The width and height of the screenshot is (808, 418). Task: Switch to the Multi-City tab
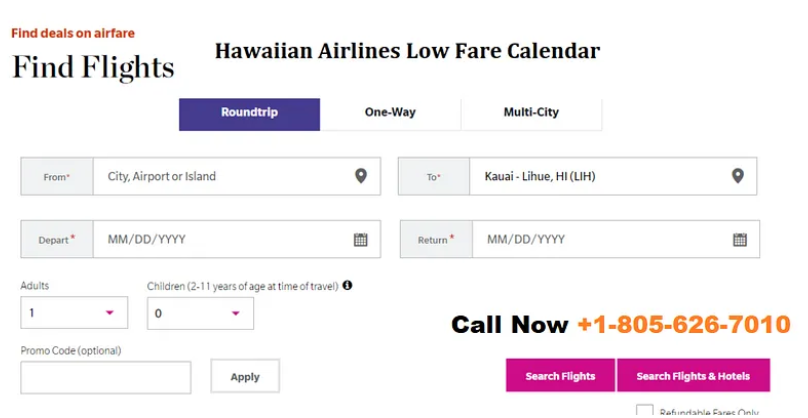(531, 114)
